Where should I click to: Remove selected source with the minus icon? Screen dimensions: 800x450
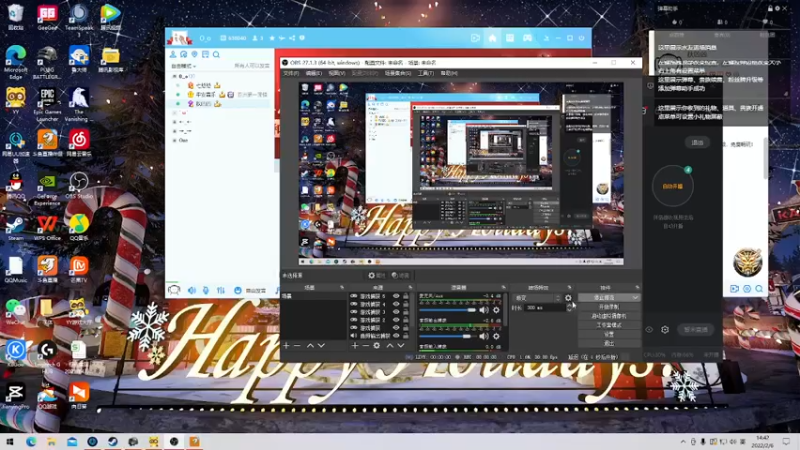point(365,346)
